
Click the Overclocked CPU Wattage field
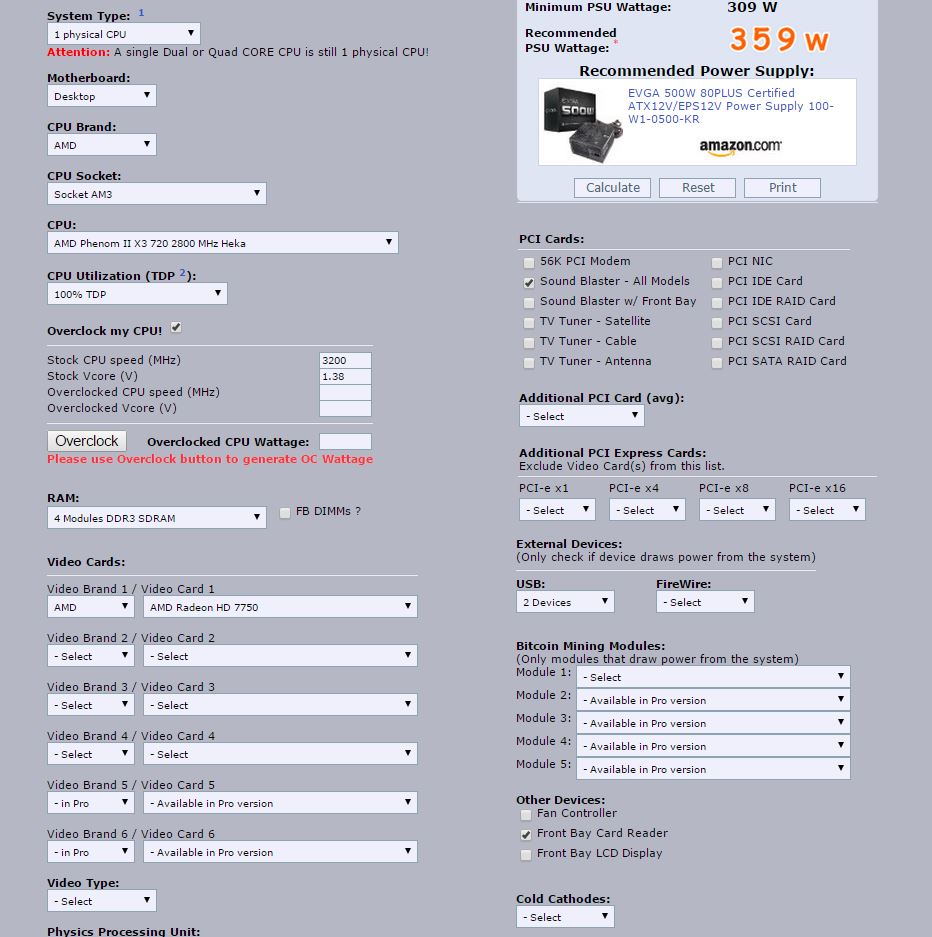(345, 442)
